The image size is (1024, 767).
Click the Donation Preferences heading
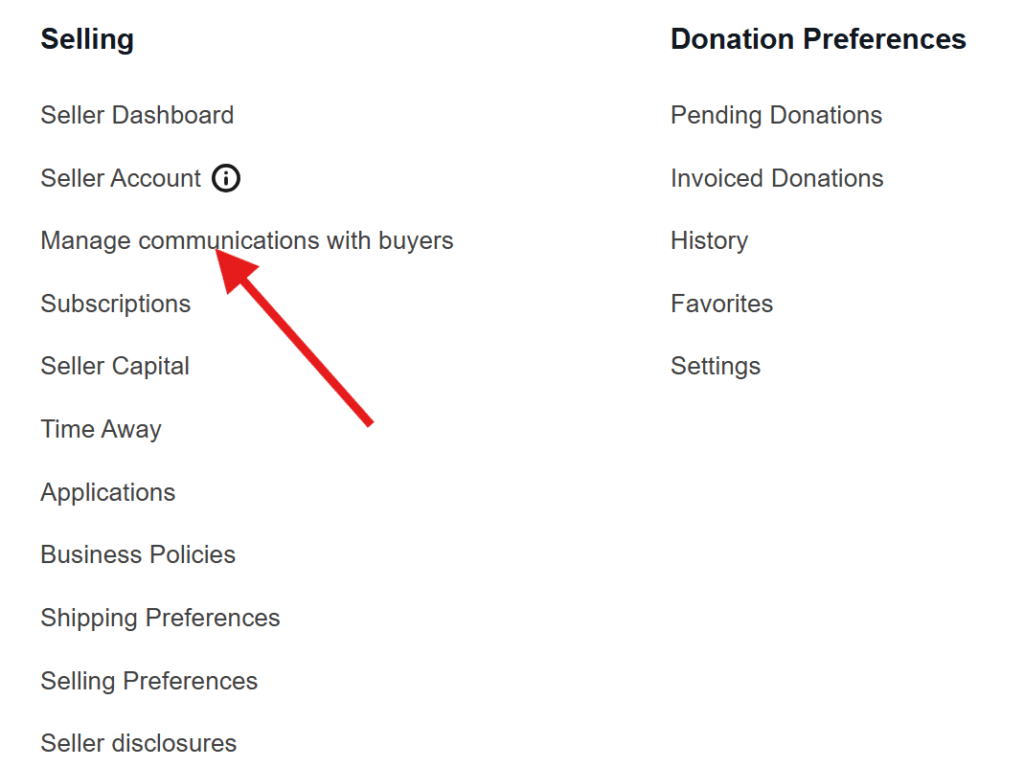(818, 40)
